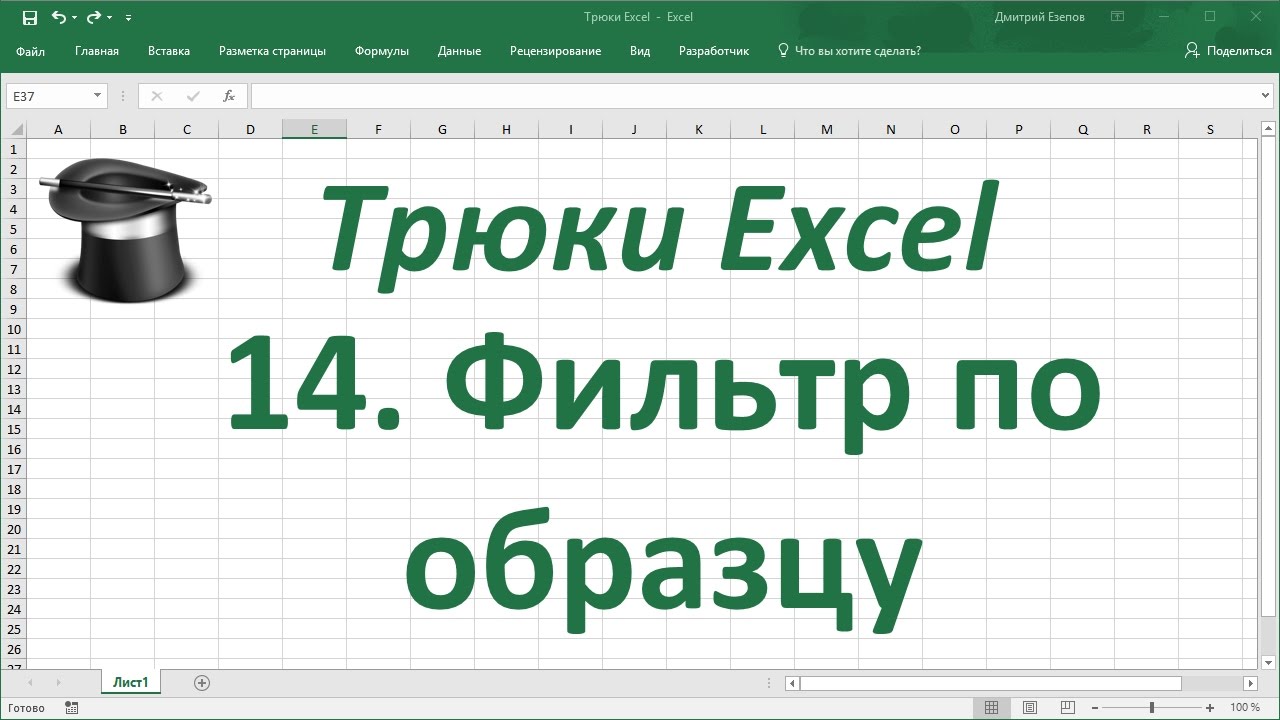Screen dimensions: 1280x720
Task: Select column S header
Action: 1210,129
